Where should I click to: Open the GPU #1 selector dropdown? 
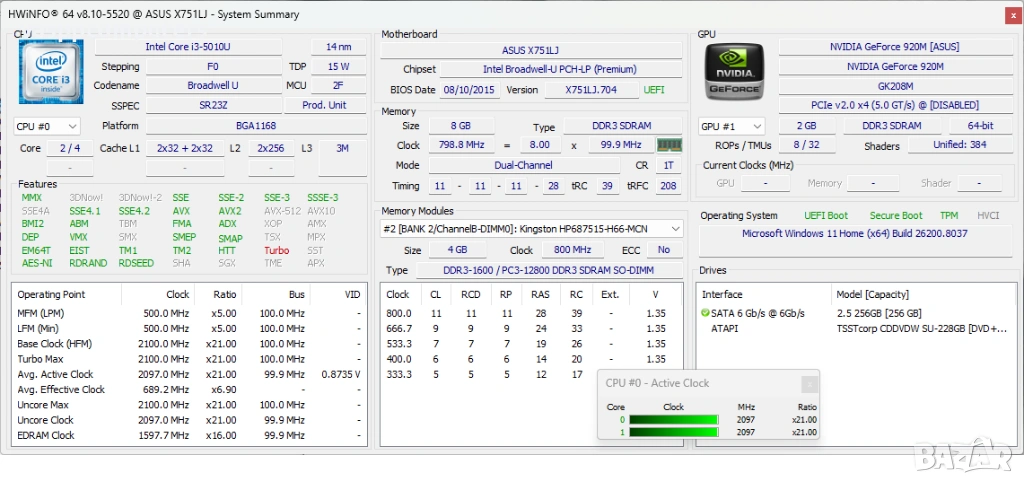click(x=731, y=127)
